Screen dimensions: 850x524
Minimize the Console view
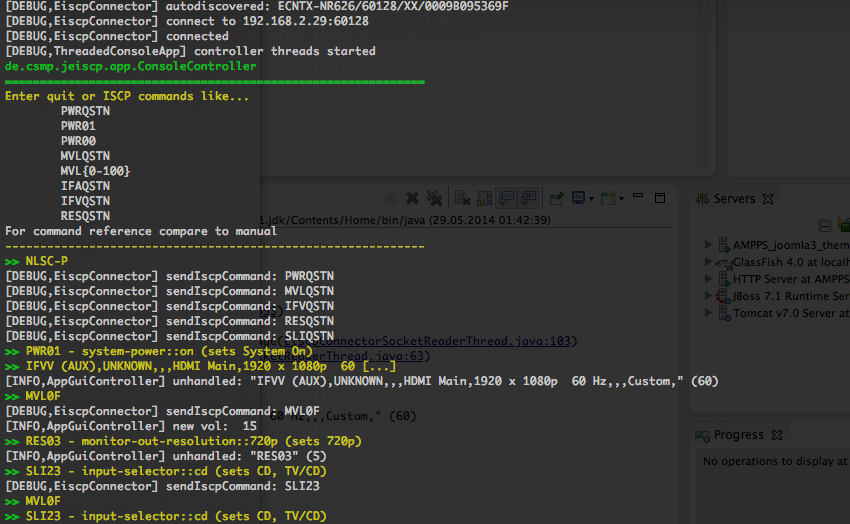click(638, 196)
